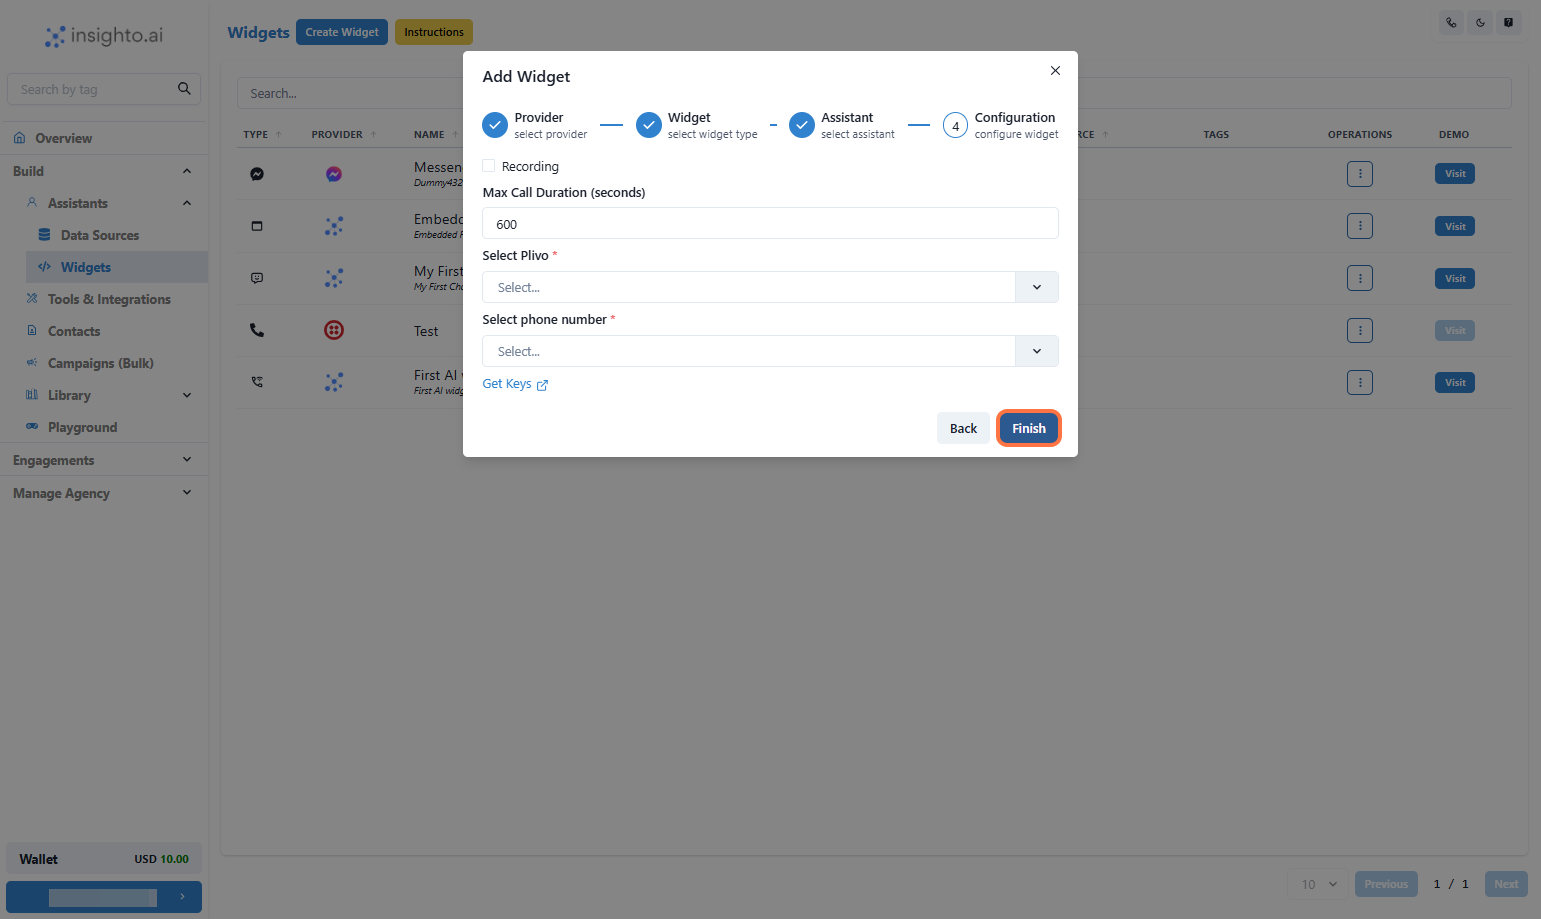Image resolution: width=1541 pixels, height=919 pixels.
Task: Select the Twilio provider icon on the Test row
Action: tap(333, 329)
